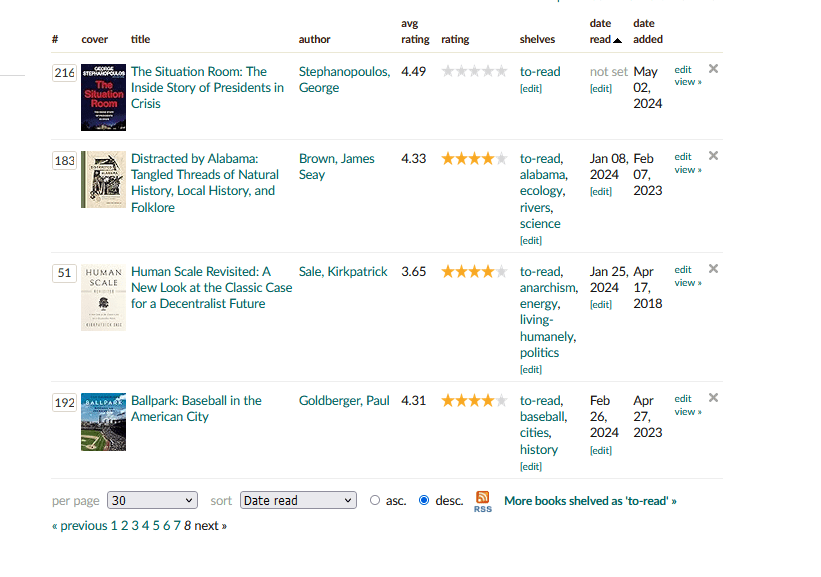821x577 pixels.
Task: Select descending sort order radio button
Action: (424, 501)
